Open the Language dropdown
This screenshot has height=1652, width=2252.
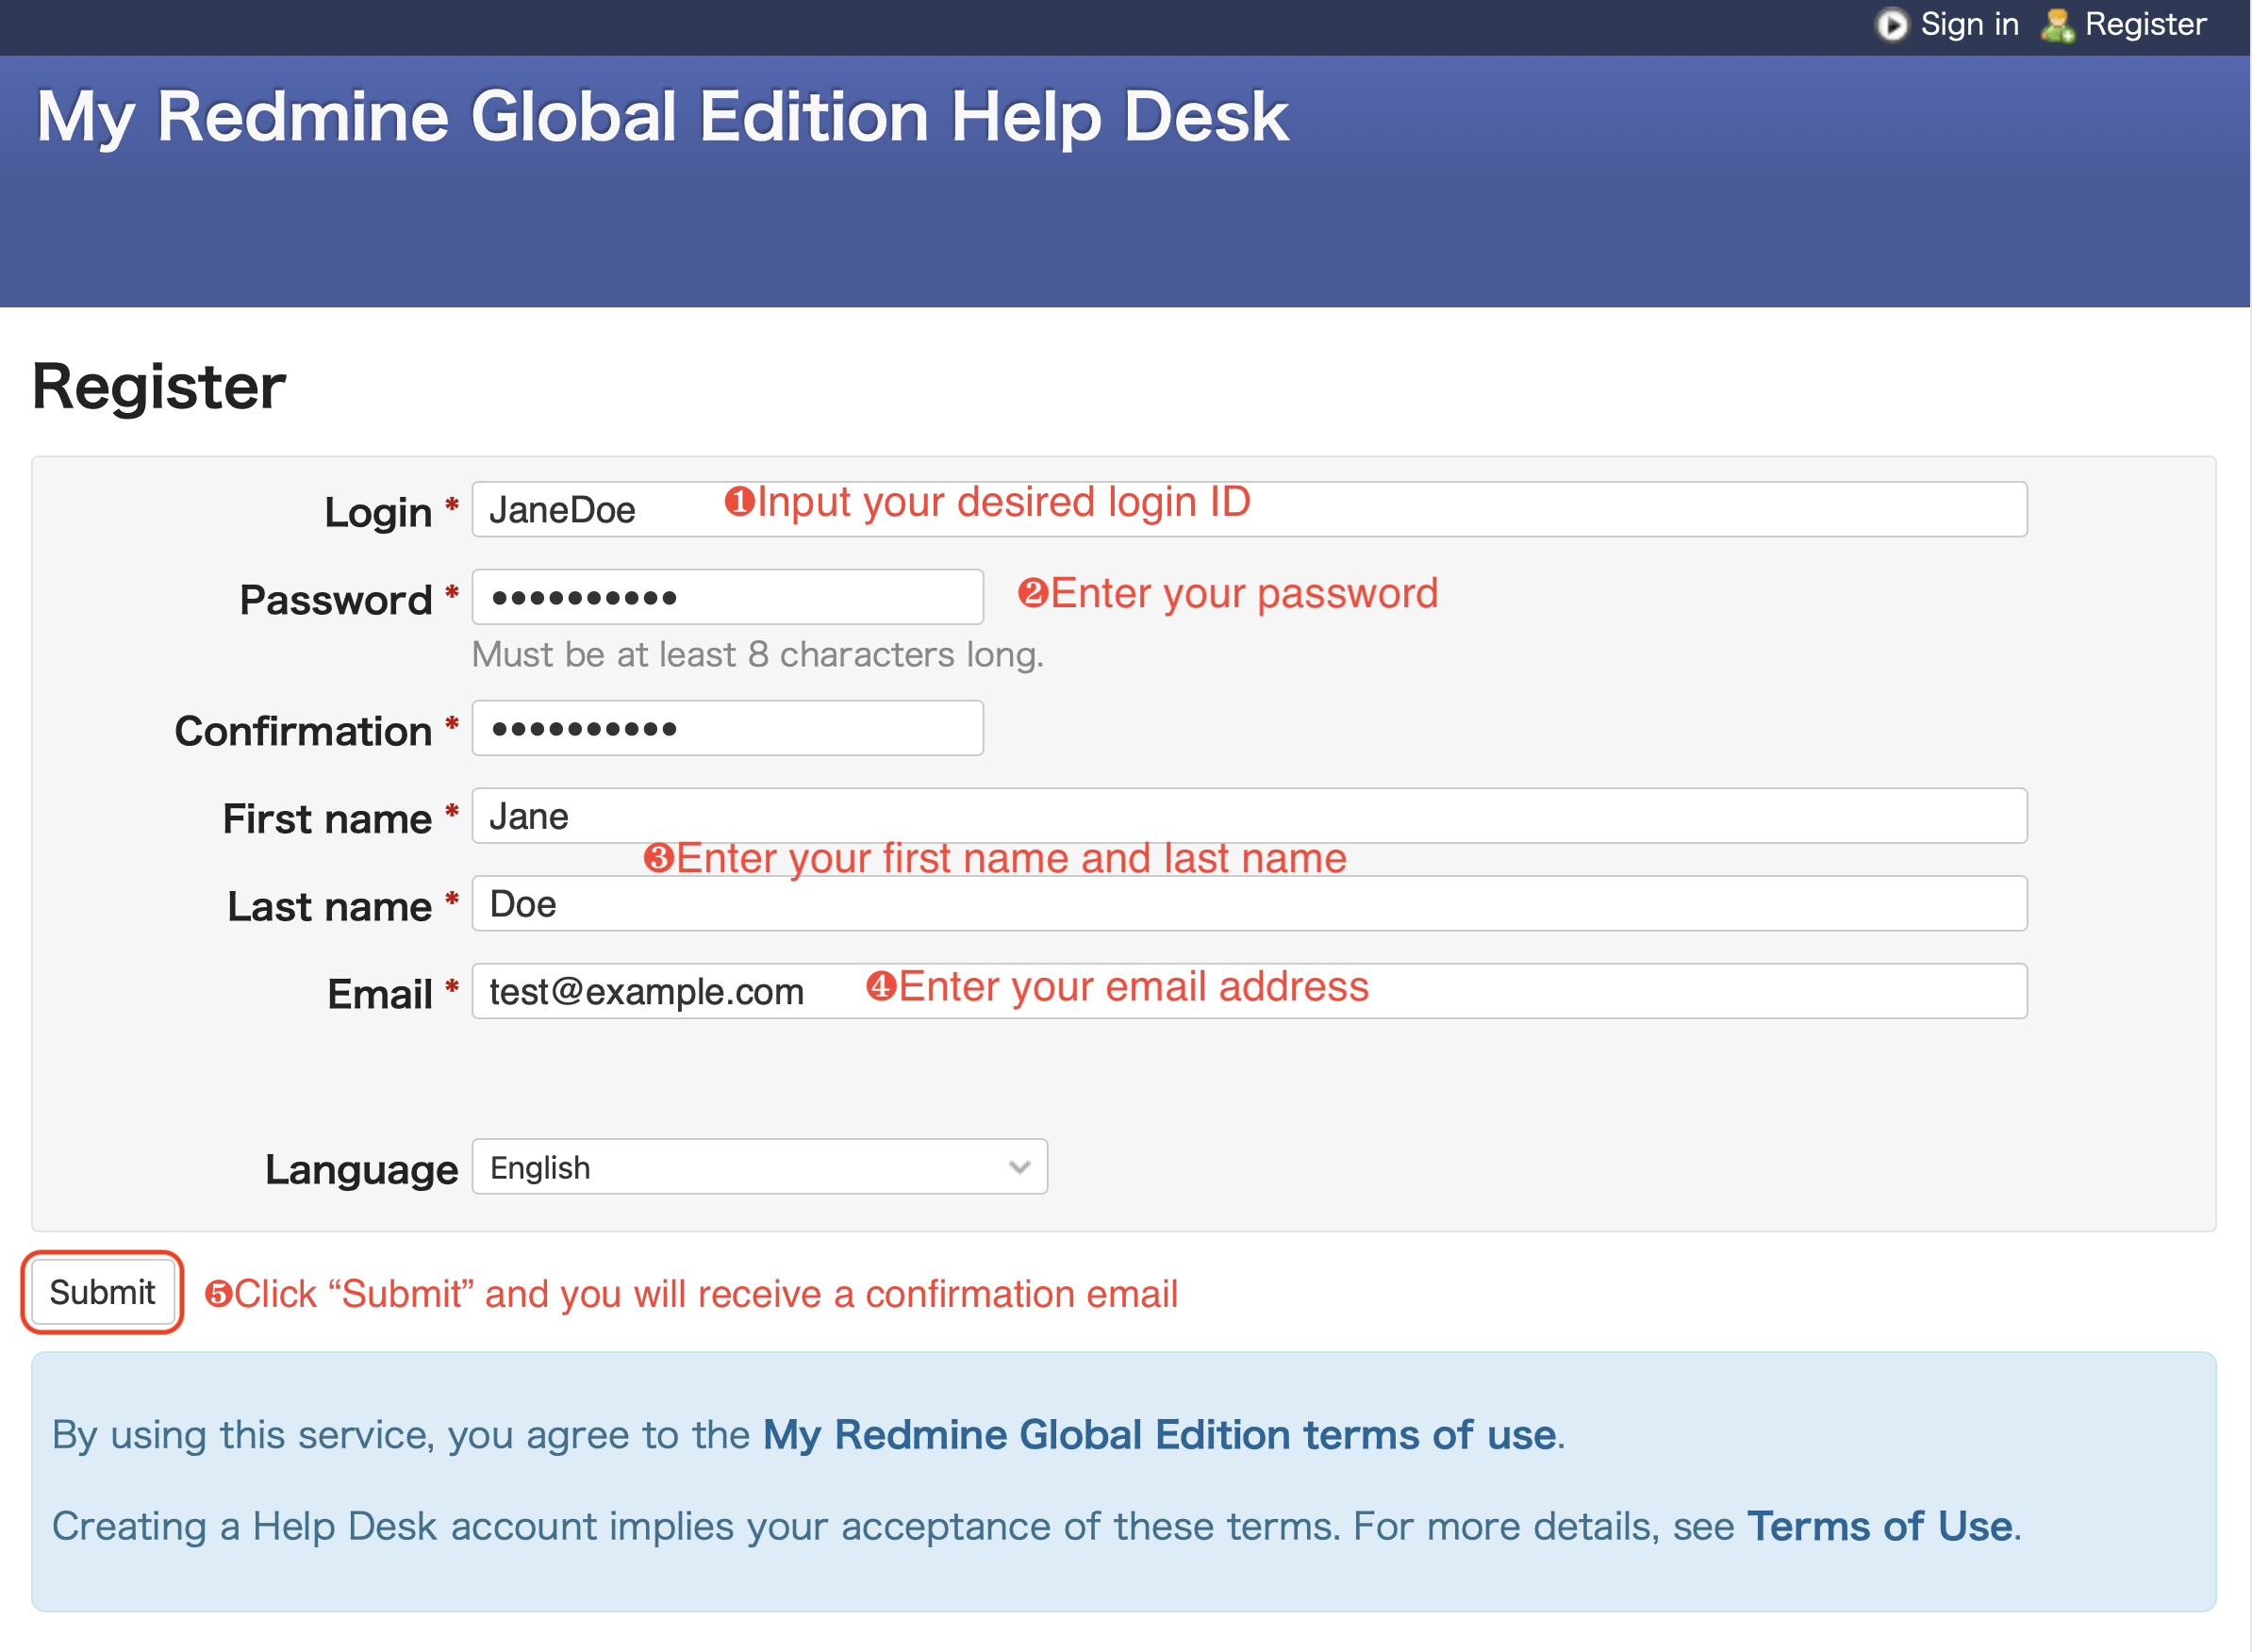758,1167
